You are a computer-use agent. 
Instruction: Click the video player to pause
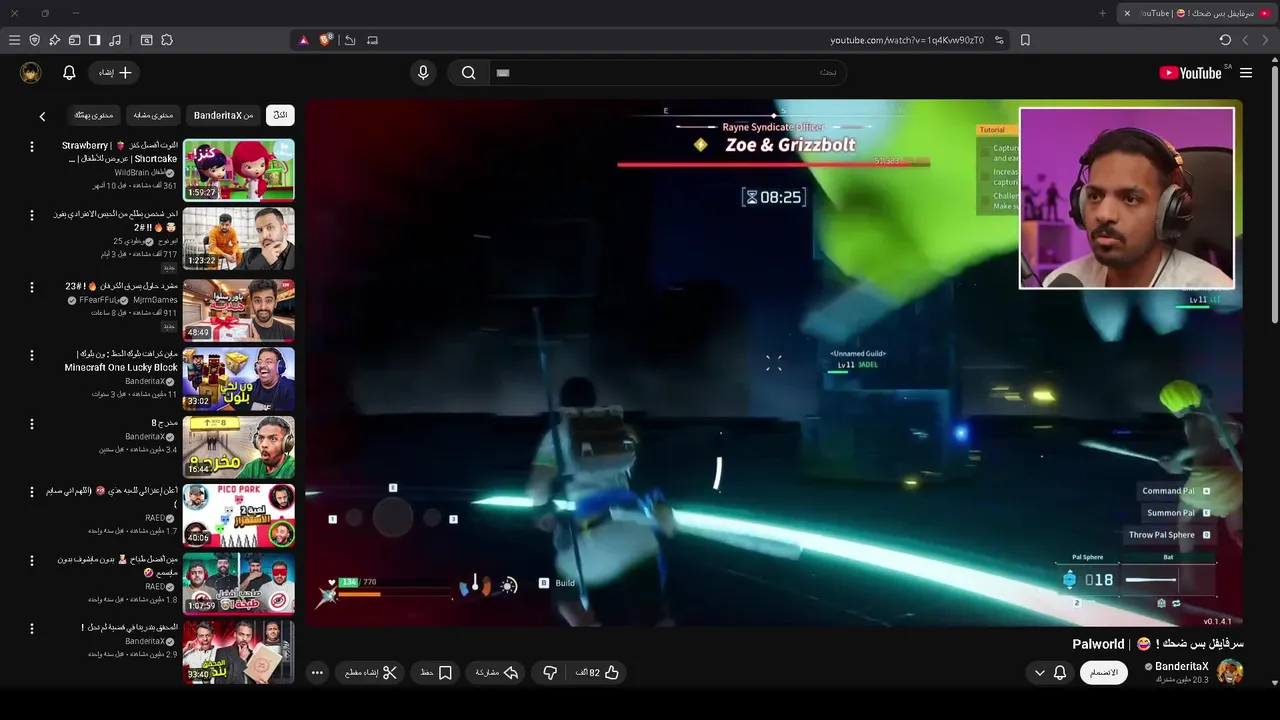[774, 362]
